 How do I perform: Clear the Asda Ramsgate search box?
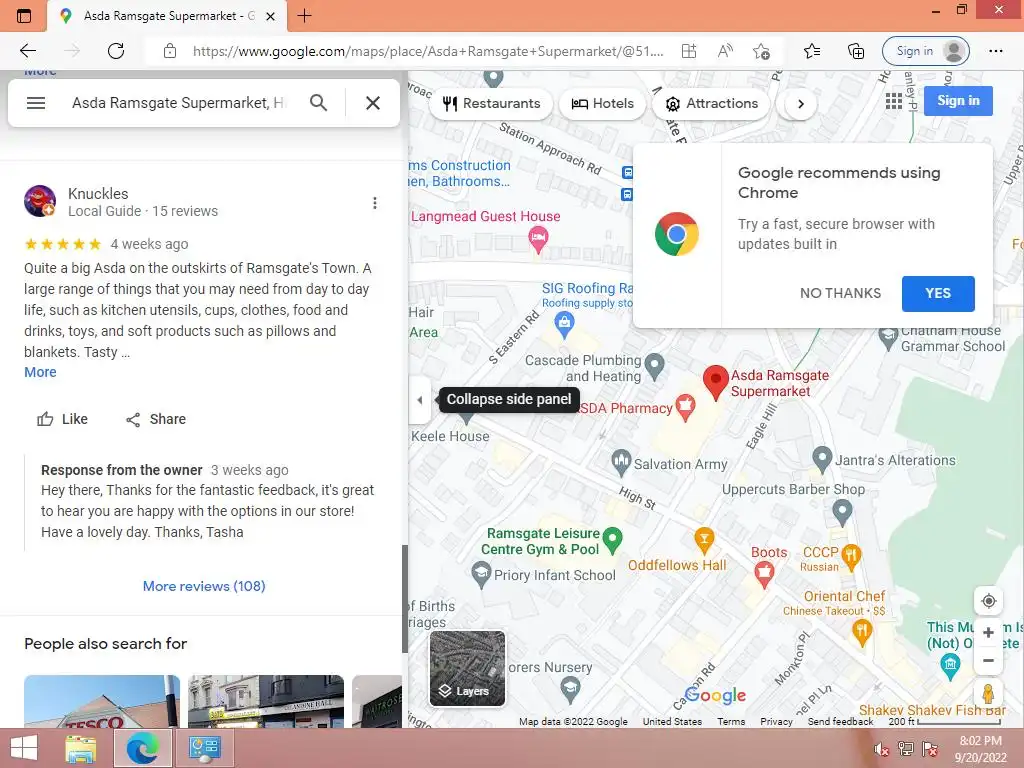373,103
